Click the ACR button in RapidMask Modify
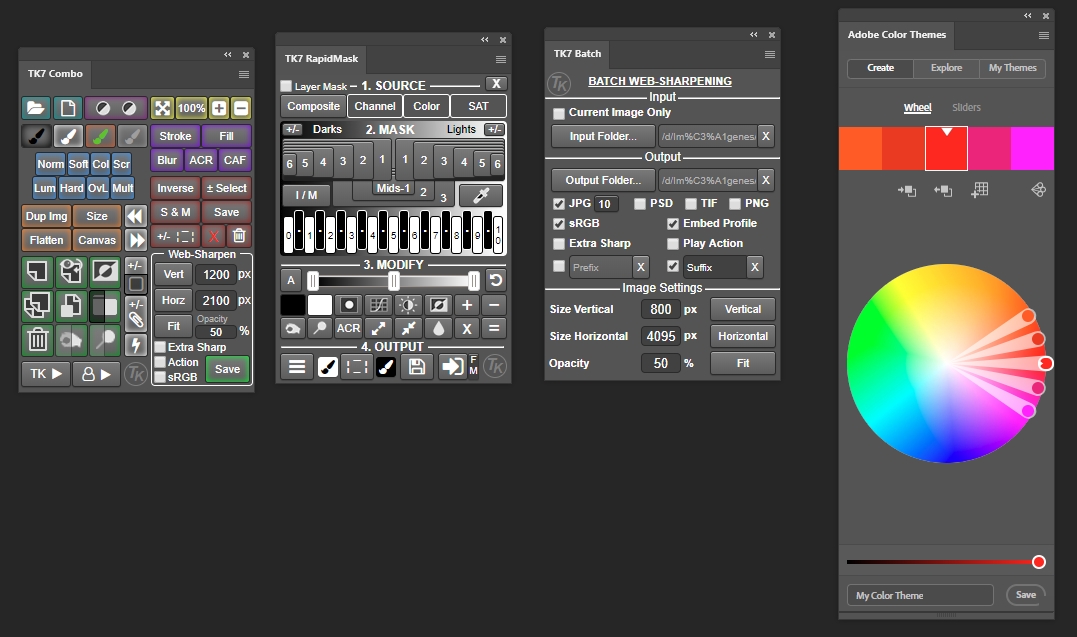The image size is (1077, 637). [348, 328]
